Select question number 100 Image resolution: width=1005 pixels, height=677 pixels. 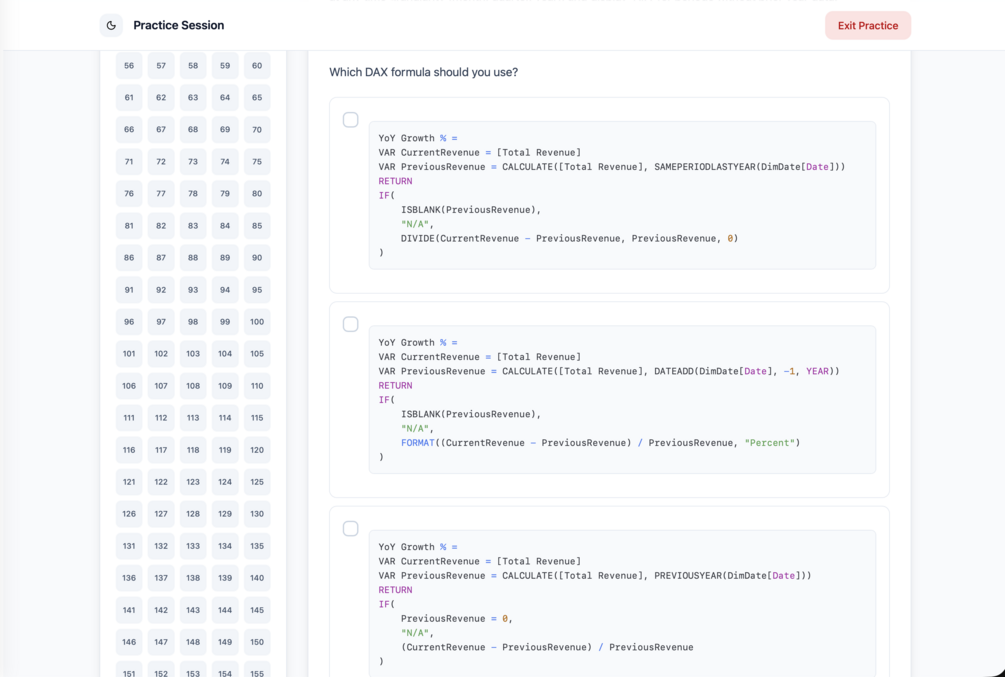(257, 322)
